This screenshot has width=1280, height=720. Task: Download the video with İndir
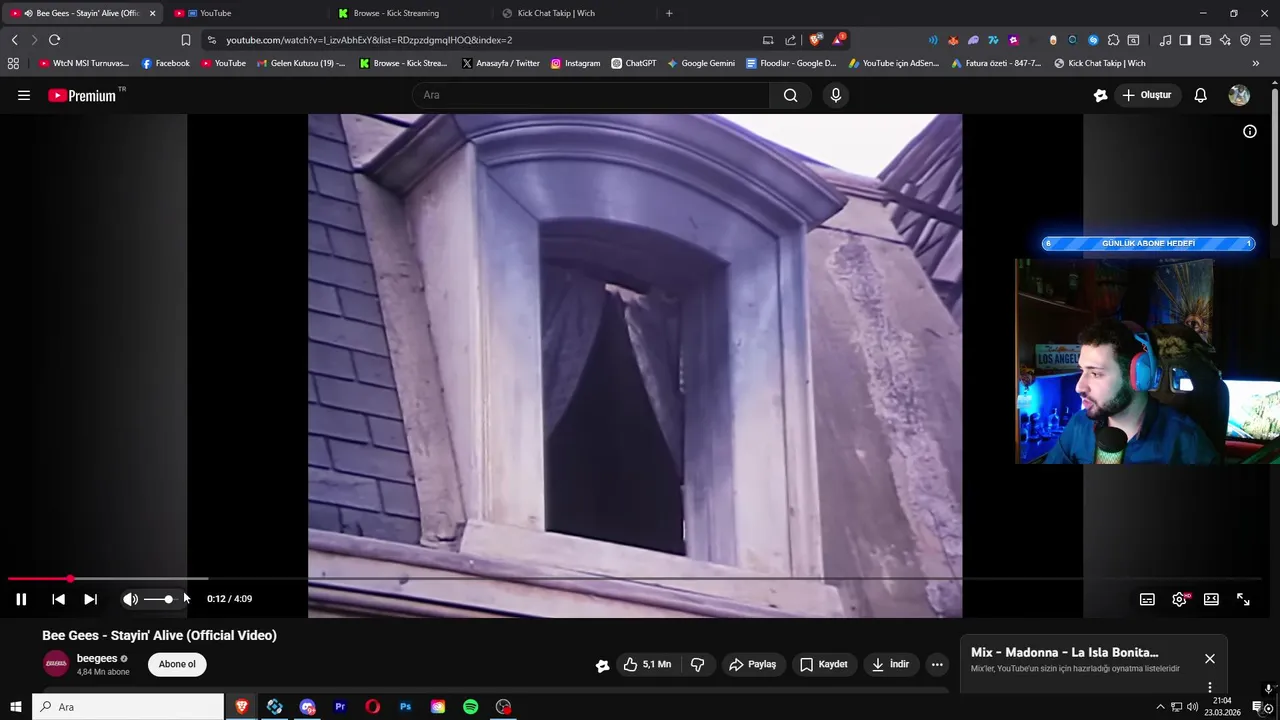pos(890,664)
